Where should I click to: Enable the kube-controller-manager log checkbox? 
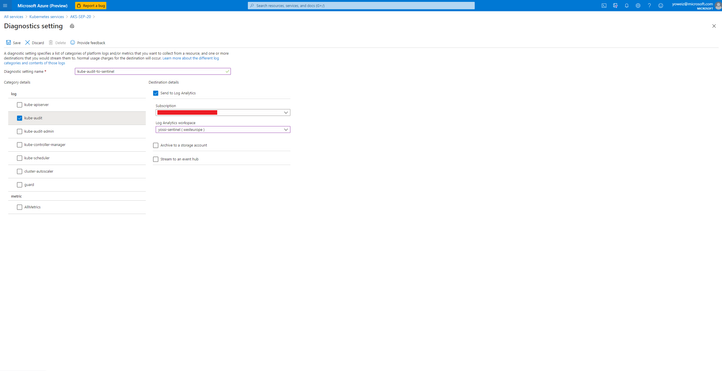(x=19, y=145)
